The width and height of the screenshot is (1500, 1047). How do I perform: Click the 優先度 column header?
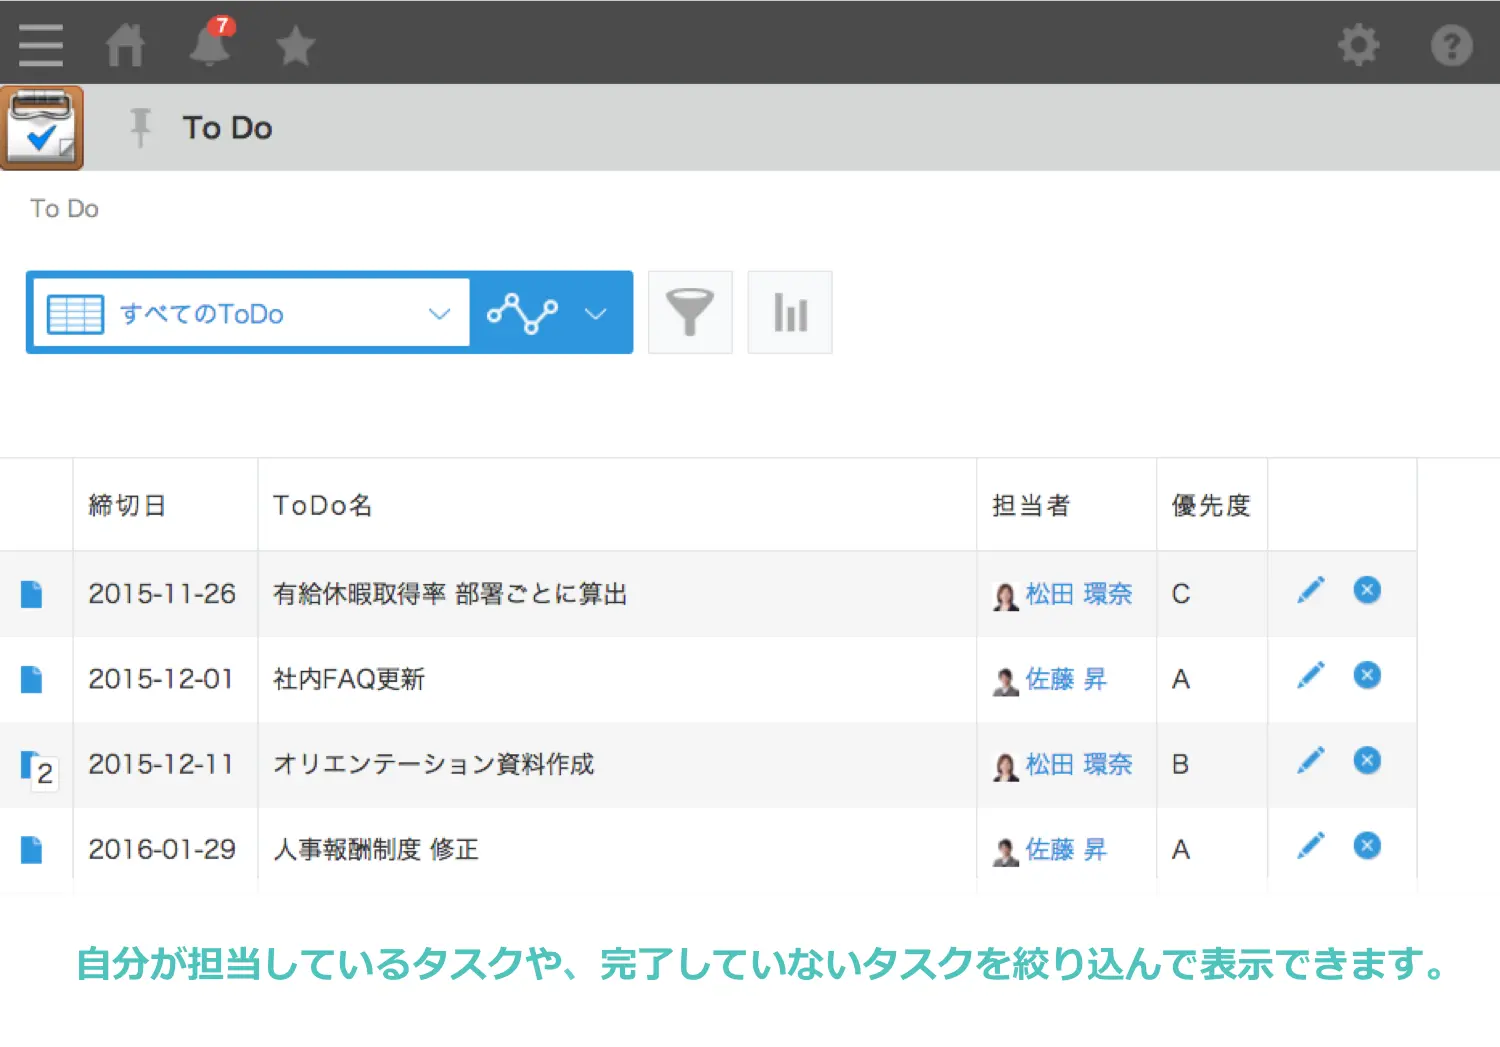[x=1210, y=505]
